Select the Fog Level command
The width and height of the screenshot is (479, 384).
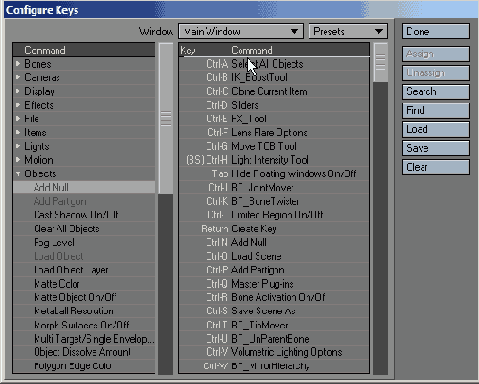click(84, 242)
